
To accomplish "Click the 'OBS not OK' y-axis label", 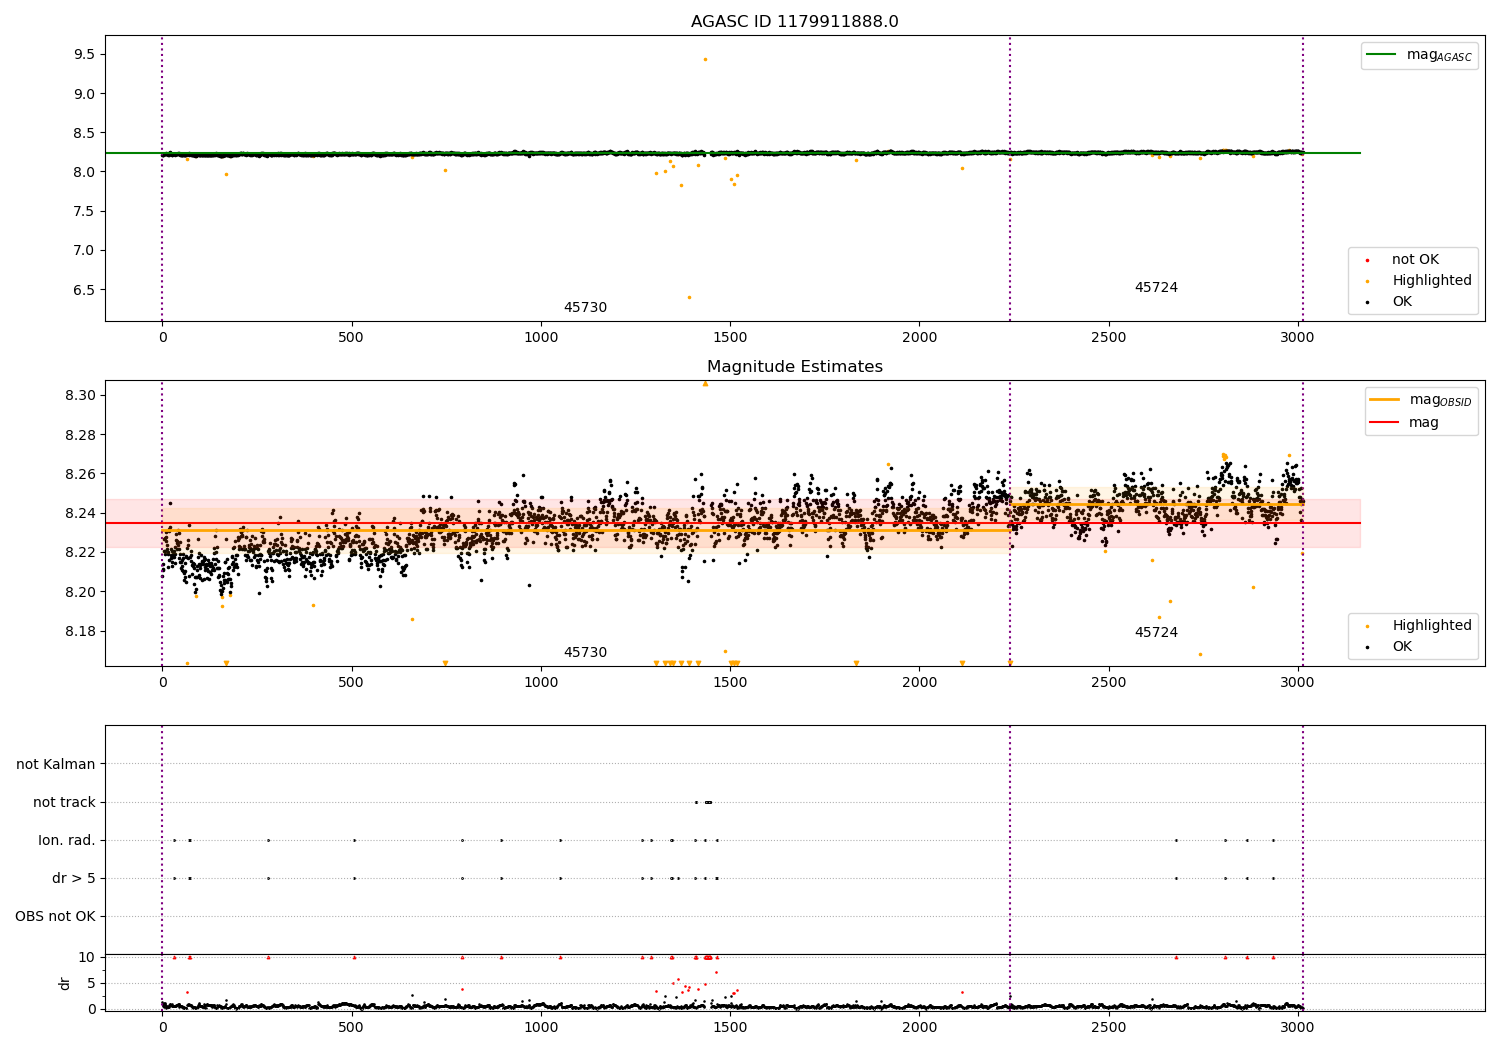I will tap(56, 916).
